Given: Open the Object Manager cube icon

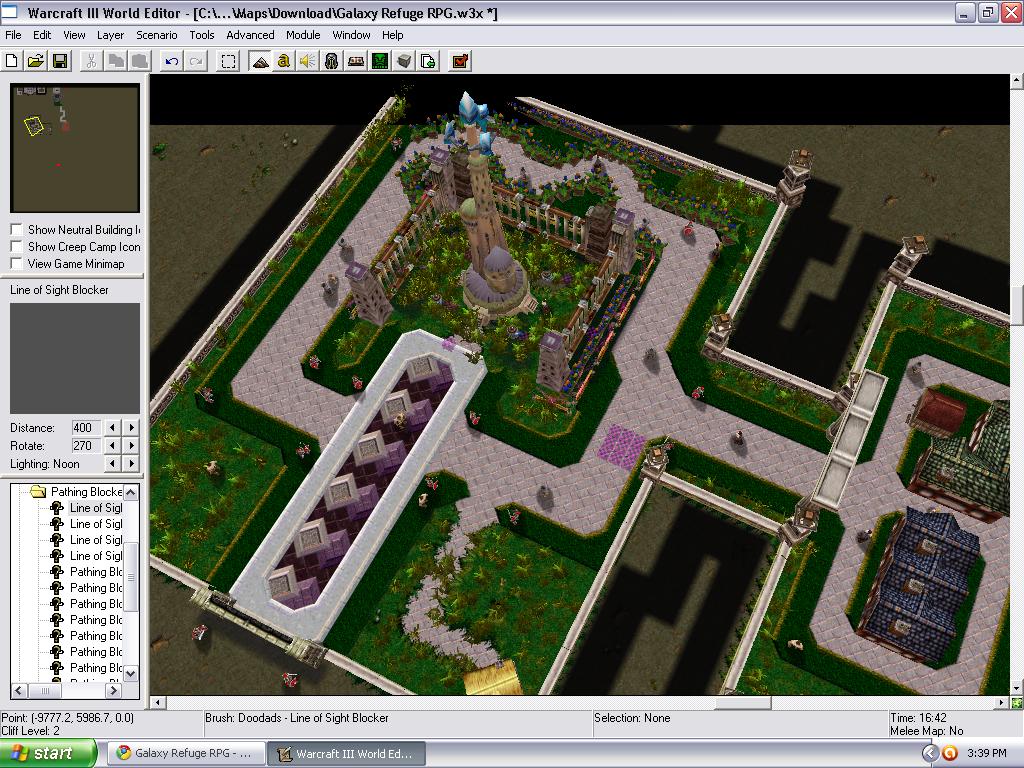Looking at the screenshot, I should (x=404, y=61).
